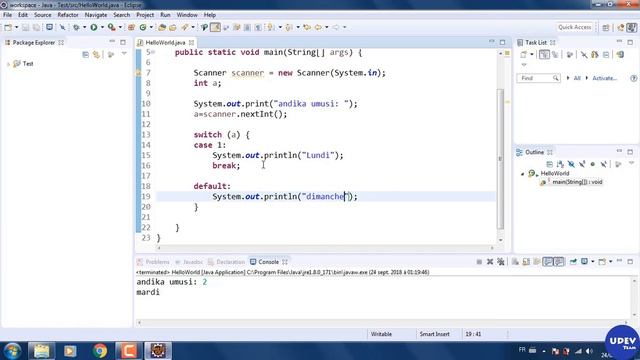Open the New Task dropdown arrow in Task List
Image resolution: width=640 pixels, height=360 pixels.
pyautogui.click(x=532, y=54)
